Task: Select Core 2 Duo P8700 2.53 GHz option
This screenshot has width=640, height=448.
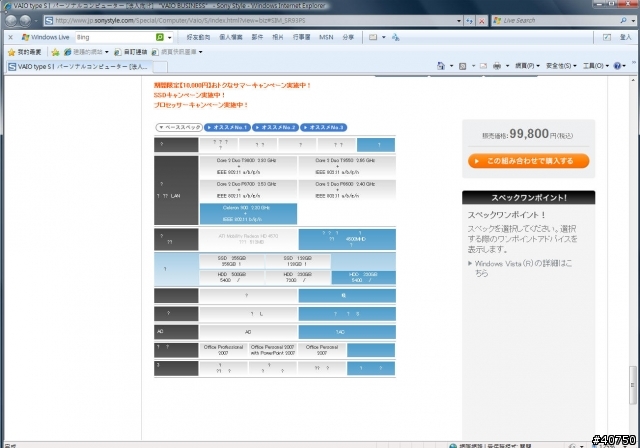Action: (248, 190)
